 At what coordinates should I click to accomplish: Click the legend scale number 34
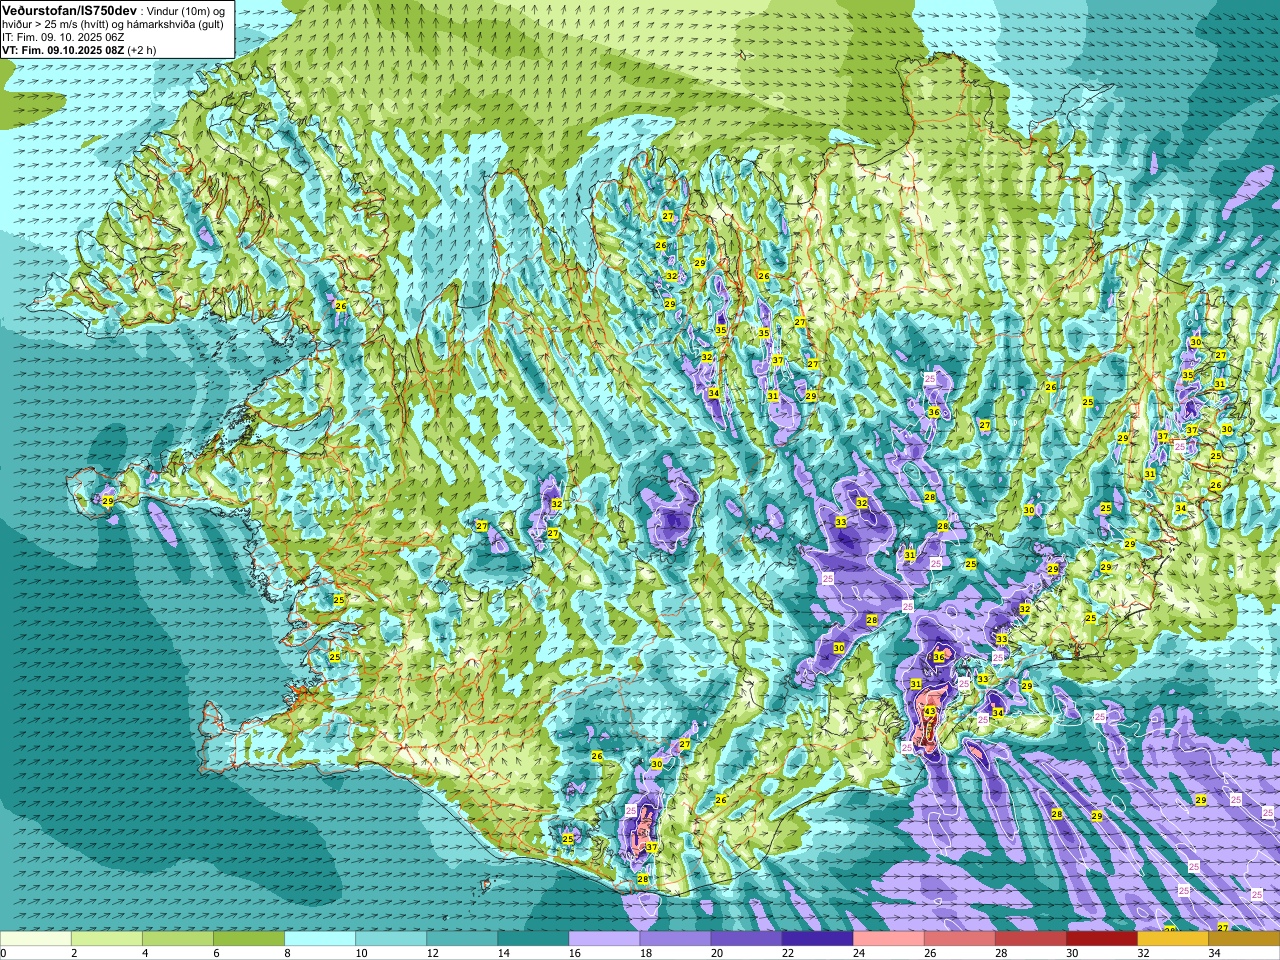(1213, 953)
